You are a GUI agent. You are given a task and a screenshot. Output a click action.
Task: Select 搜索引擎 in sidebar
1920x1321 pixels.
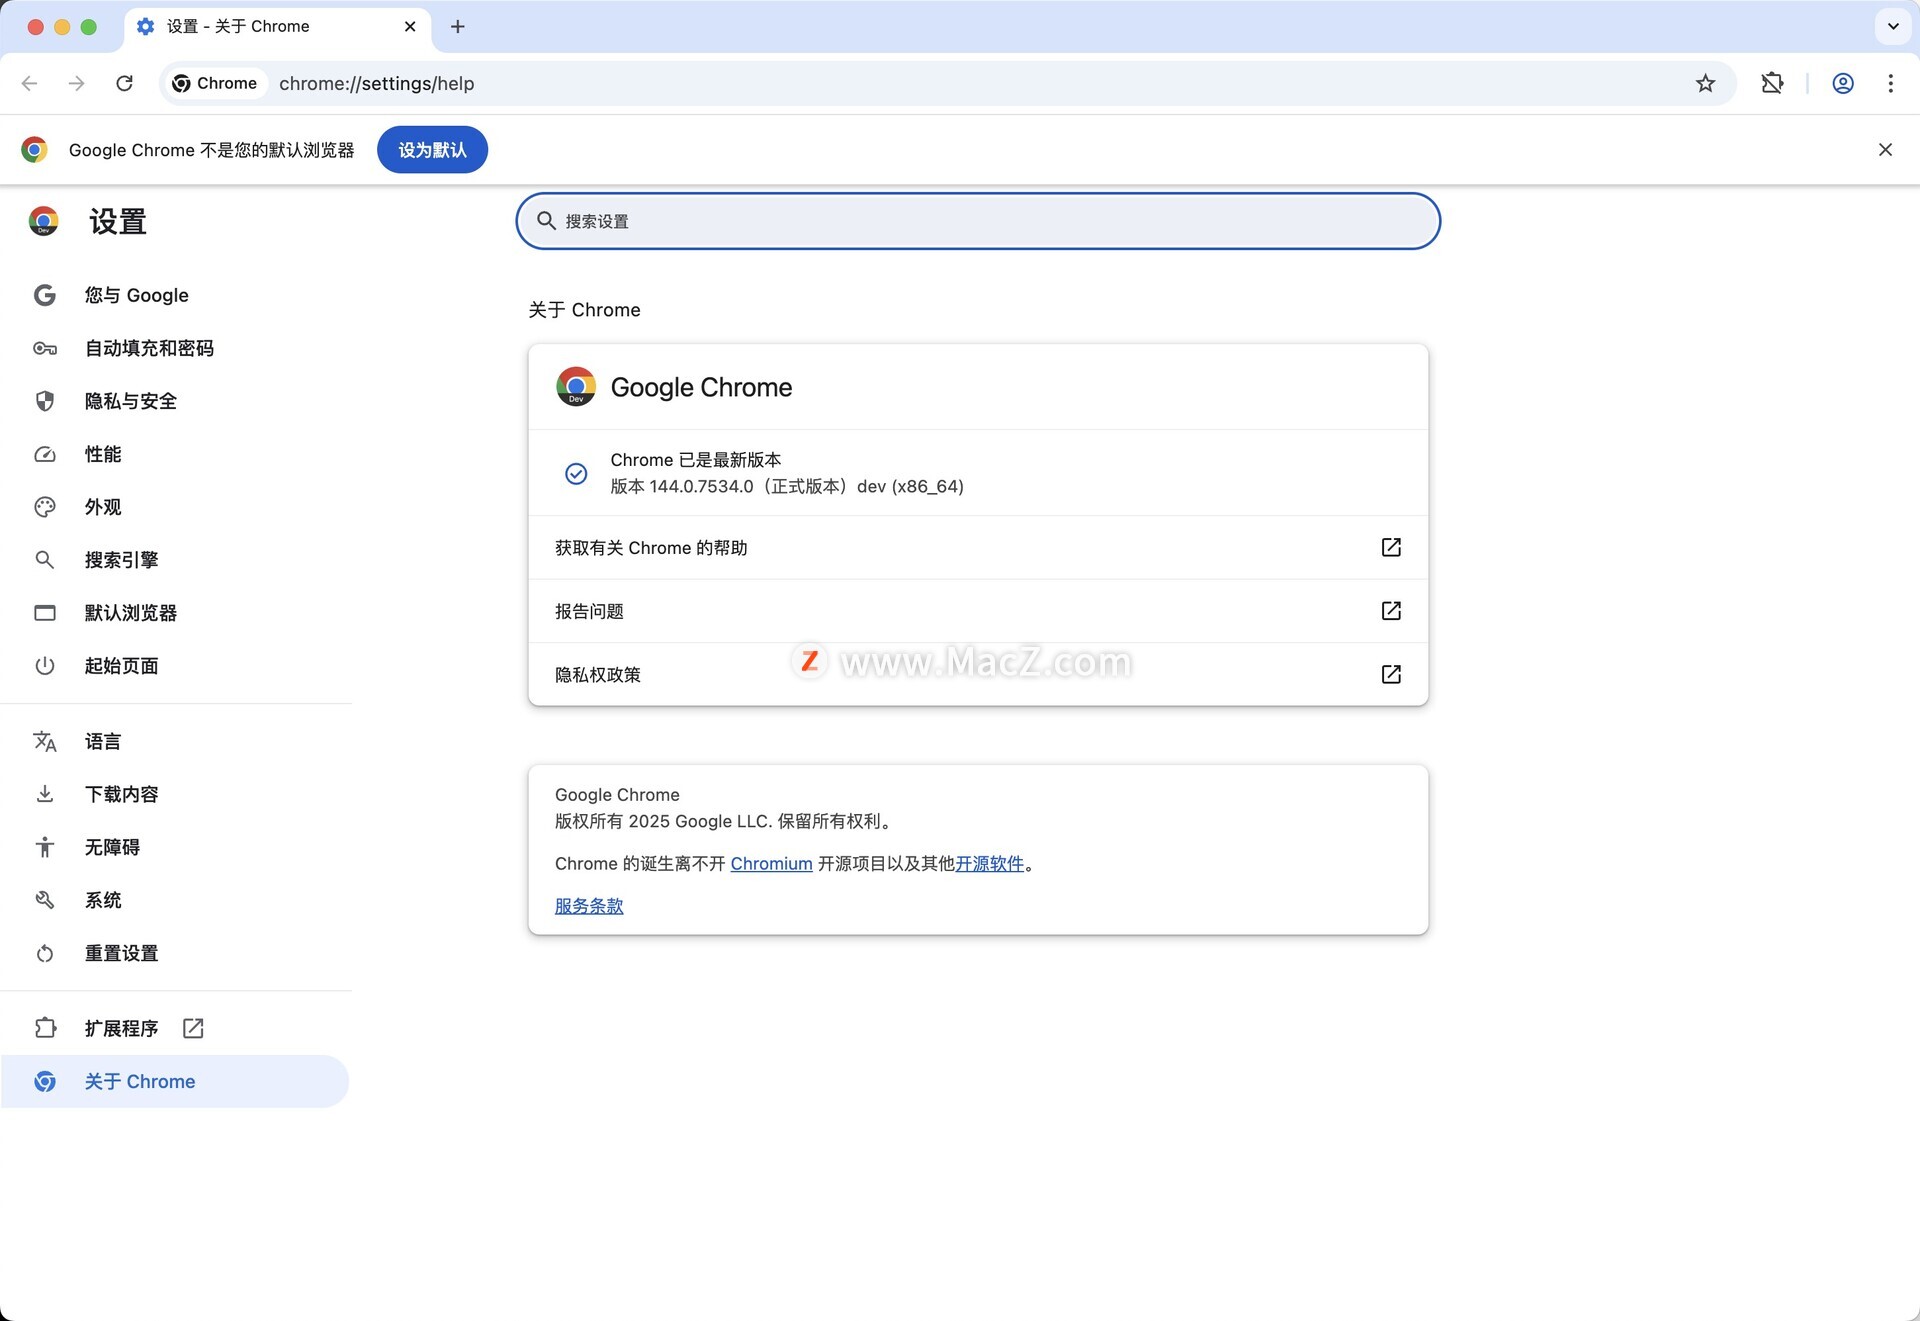click(121, 560)
